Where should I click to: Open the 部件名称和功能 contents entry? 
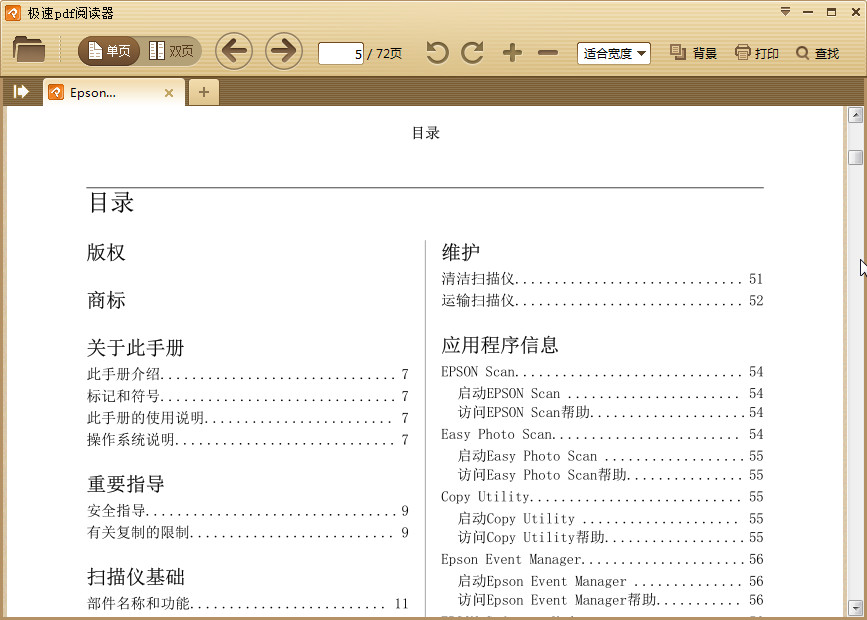[x=248, y=603]
